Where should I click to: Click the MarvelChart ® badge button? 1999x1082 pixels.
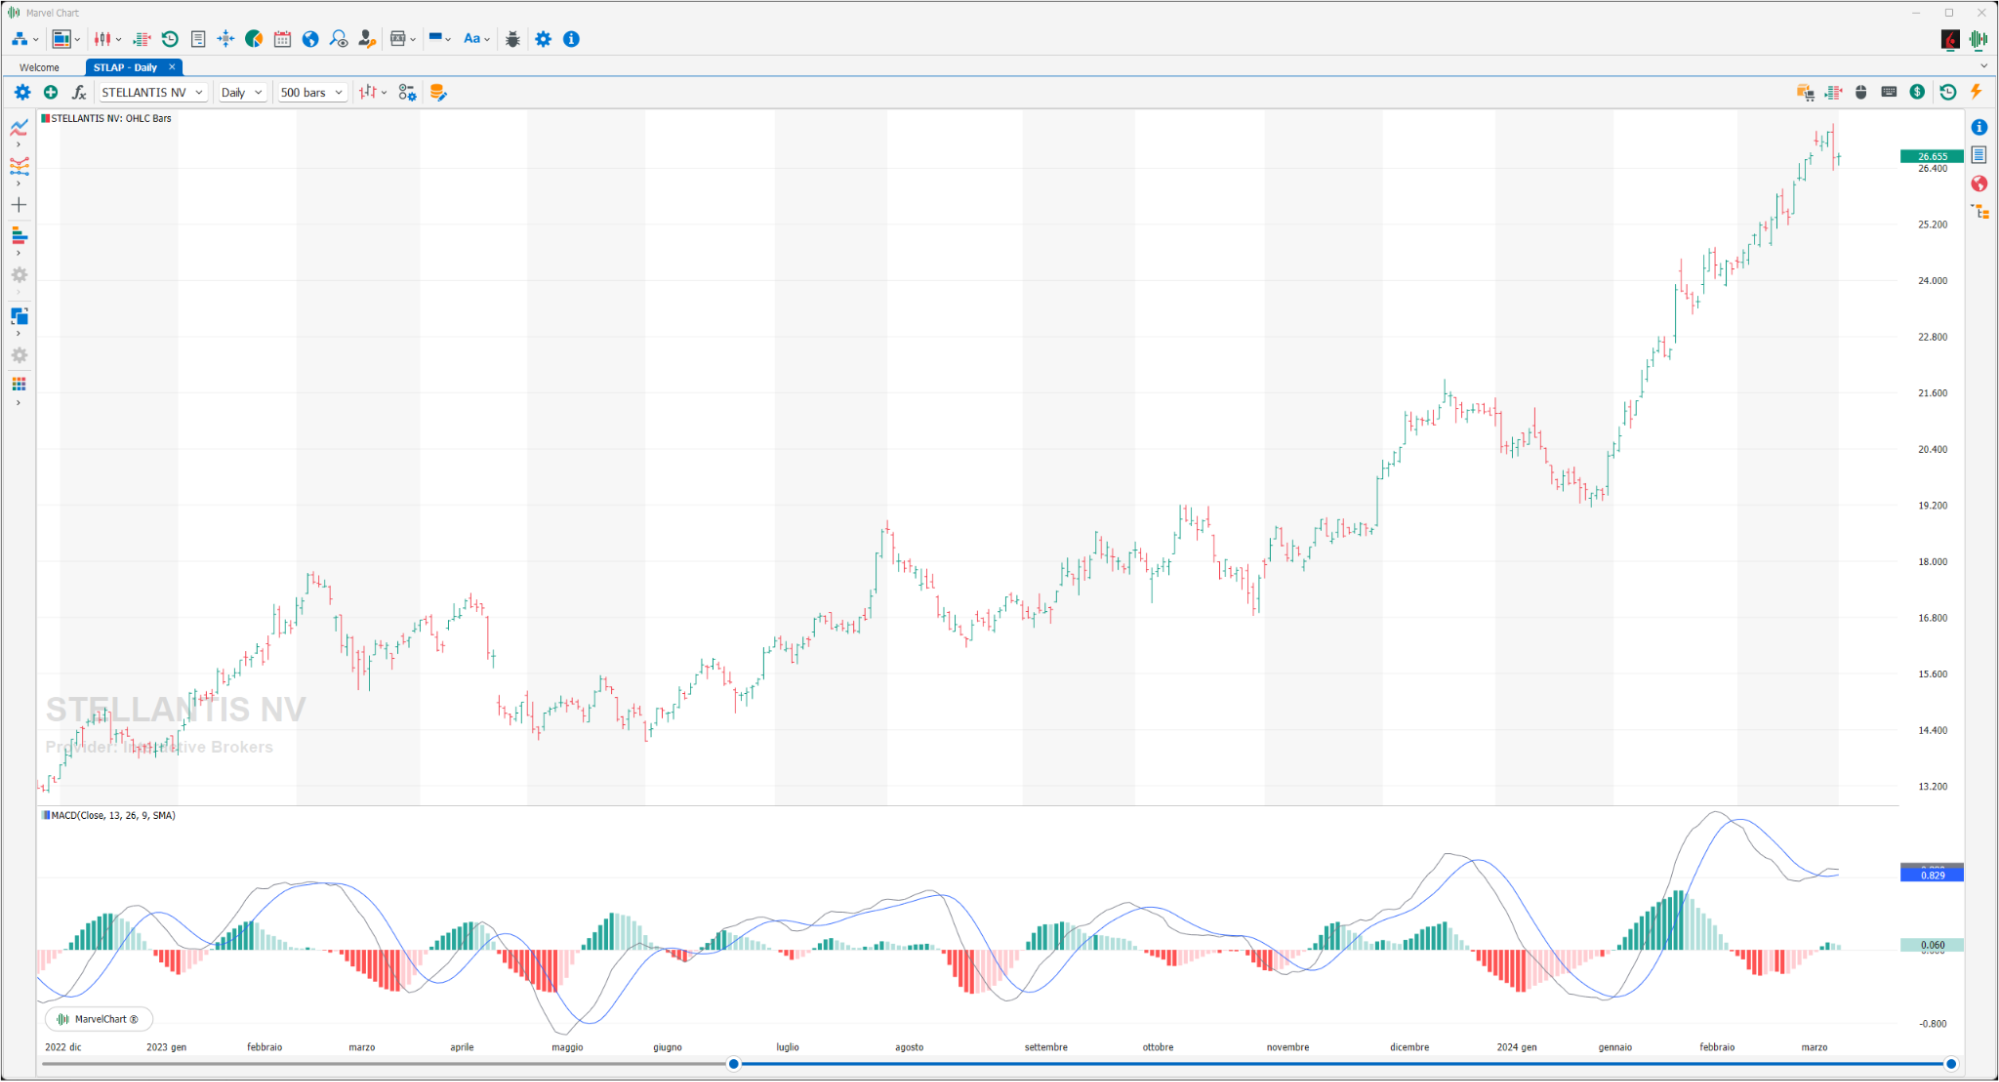coord(99,1019)
